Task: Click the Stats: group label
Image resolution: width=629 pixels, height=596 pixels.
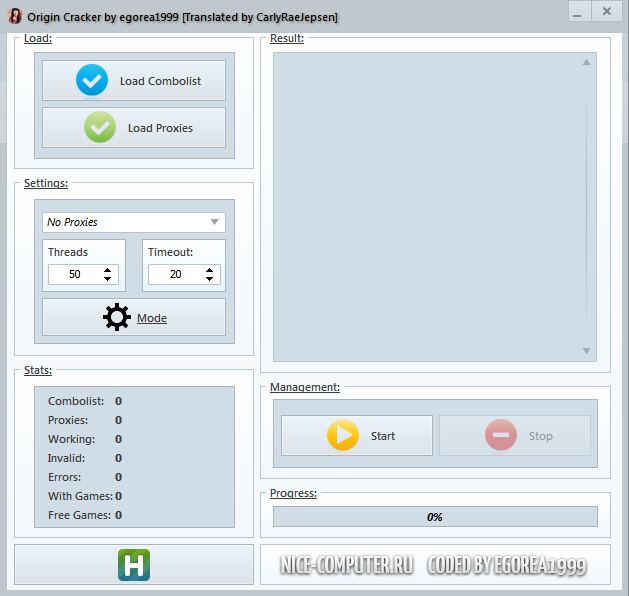Action: [x=38, y=370]
